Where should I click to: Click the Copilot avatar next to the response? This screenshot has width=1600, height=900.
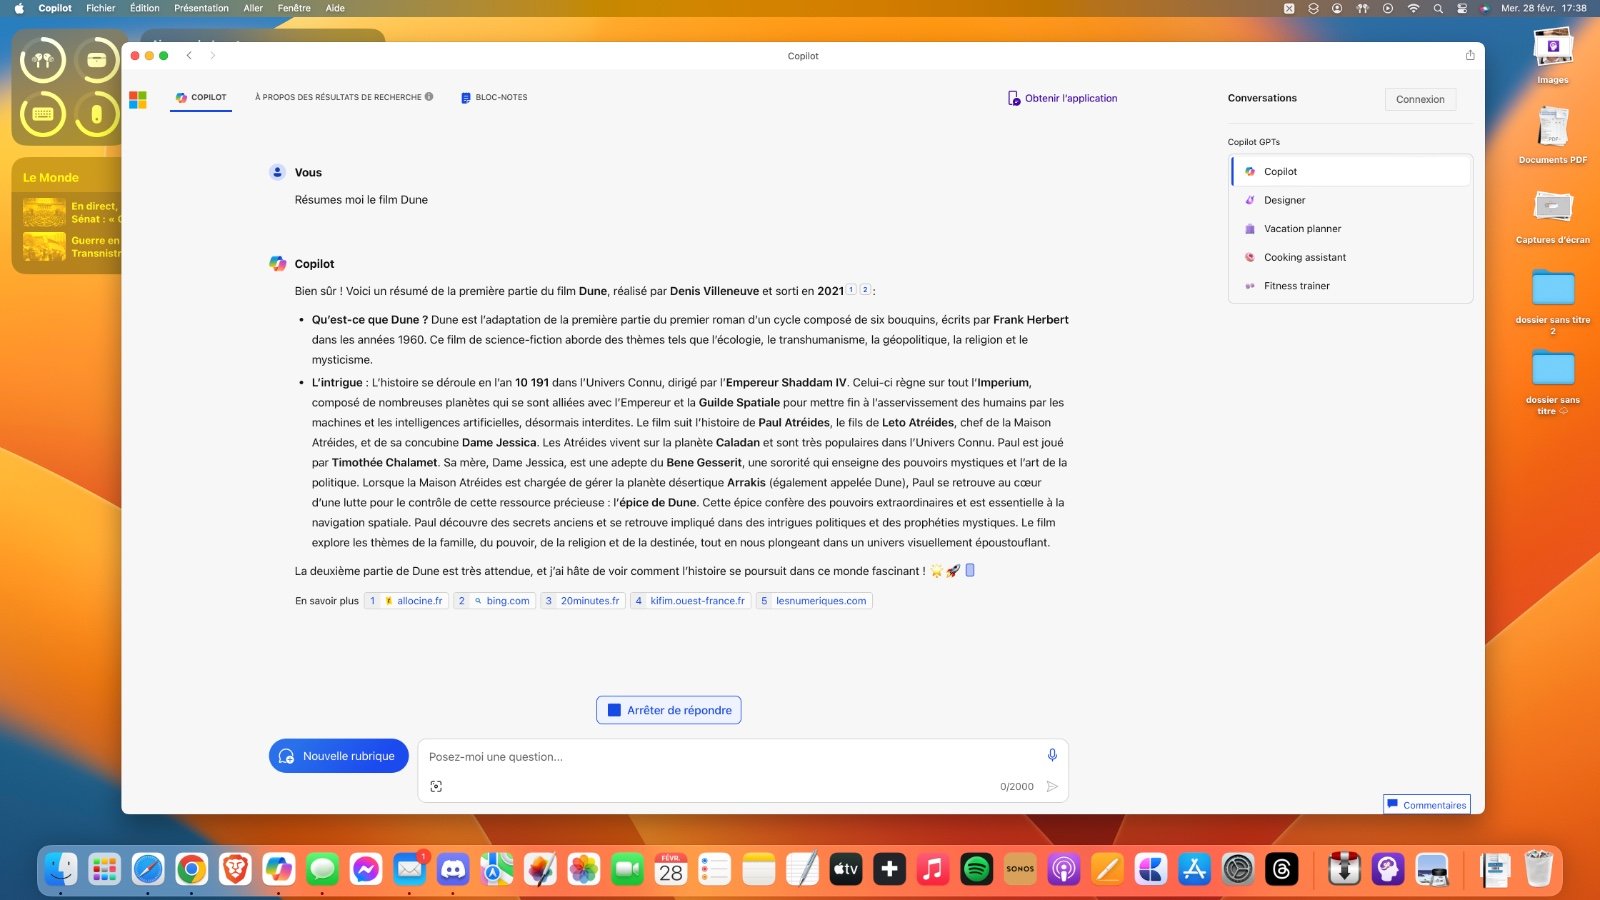(277, 263)
